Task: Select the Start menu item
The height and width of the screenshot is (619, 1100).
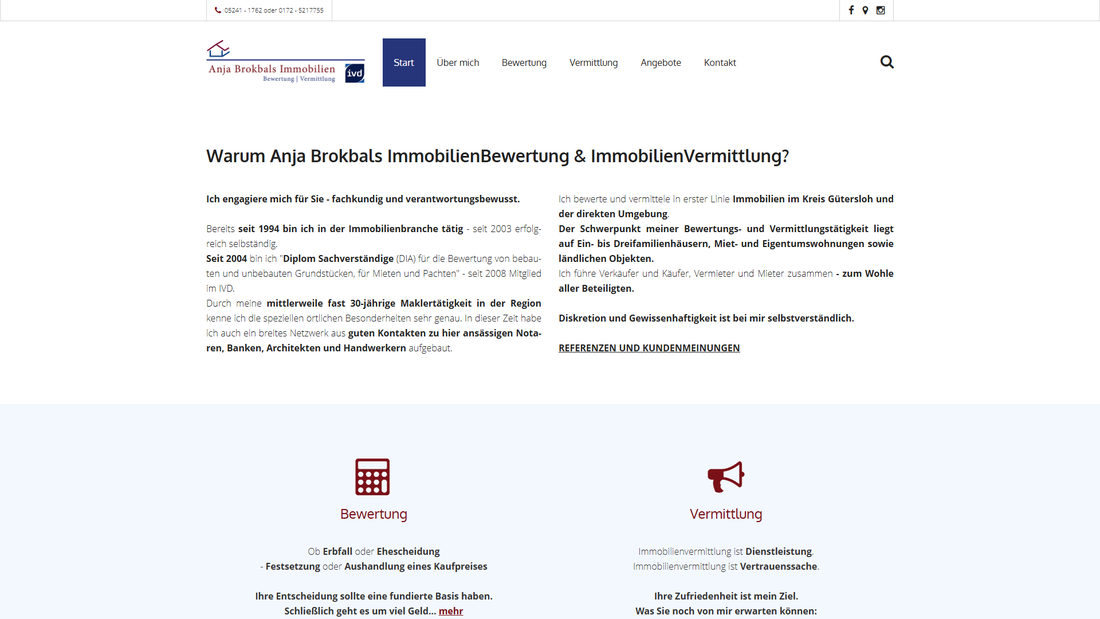Action: point(403,62)
